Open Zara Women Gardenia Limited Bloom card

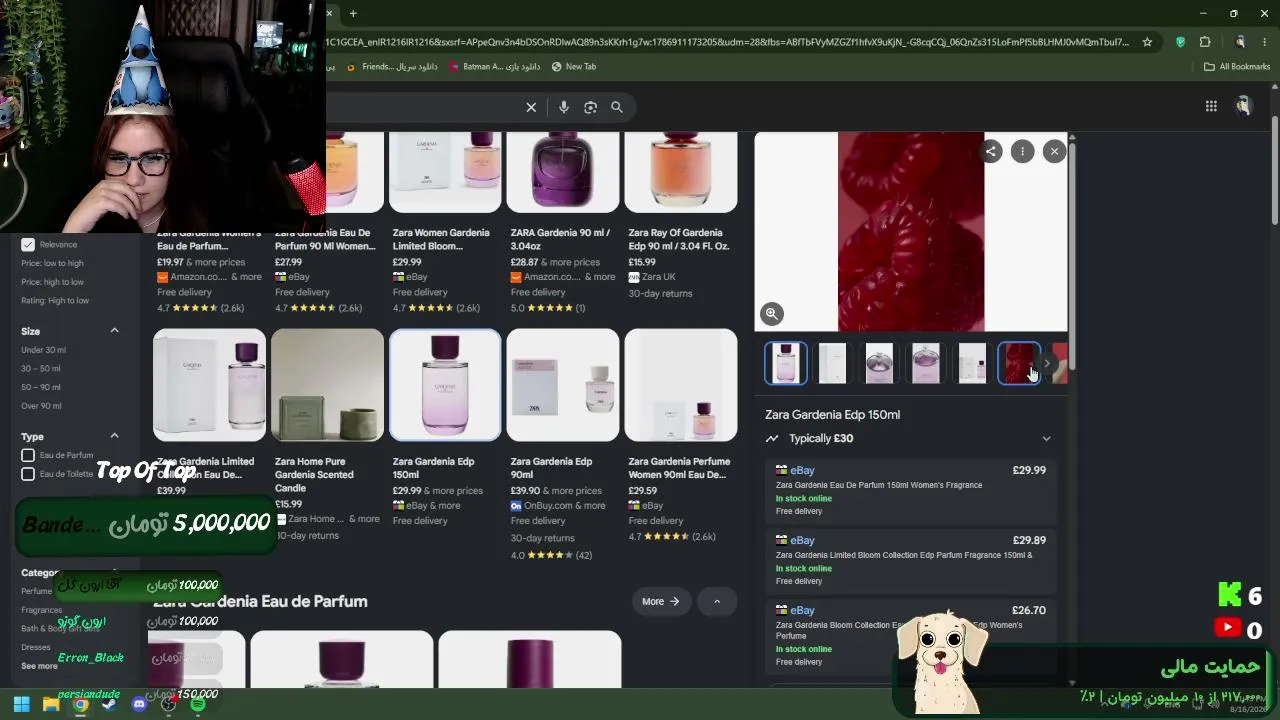[445, 222]
